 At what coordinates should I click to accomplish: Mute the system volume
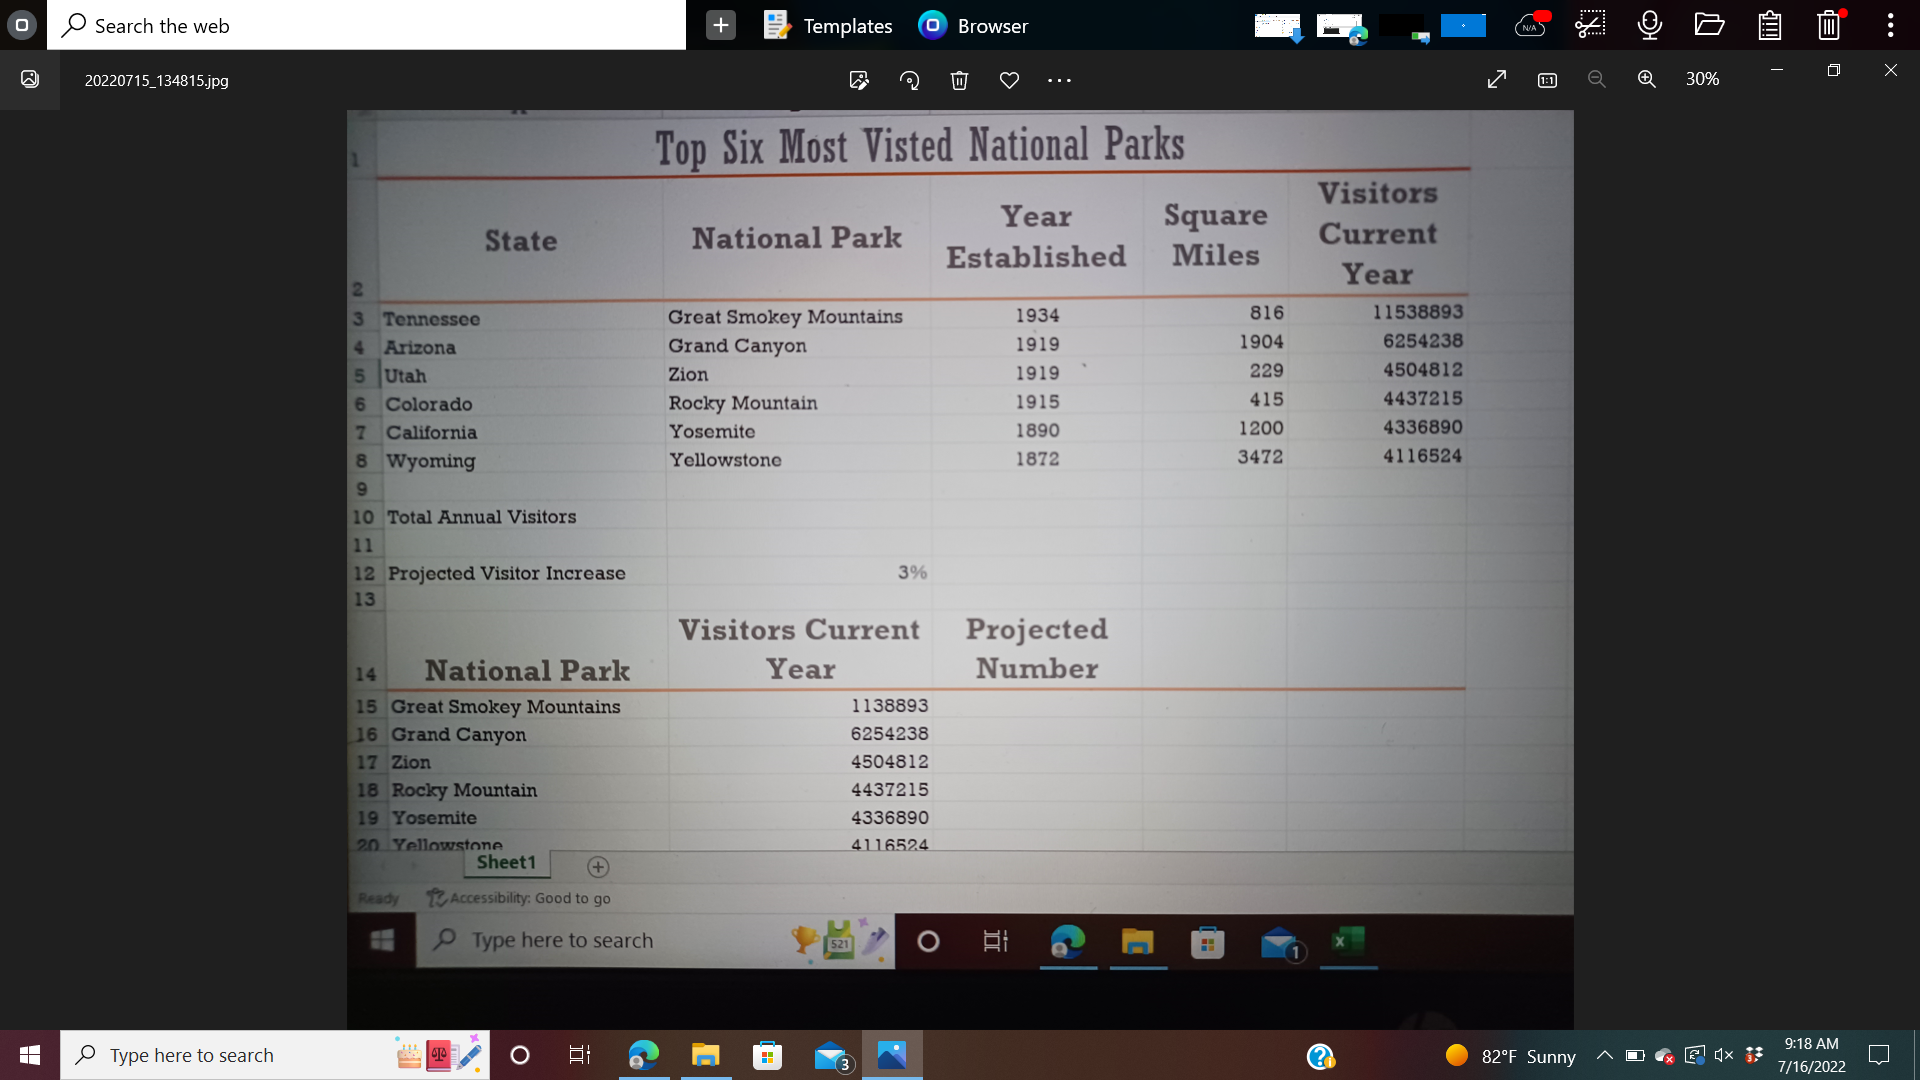[1723, 1055]
